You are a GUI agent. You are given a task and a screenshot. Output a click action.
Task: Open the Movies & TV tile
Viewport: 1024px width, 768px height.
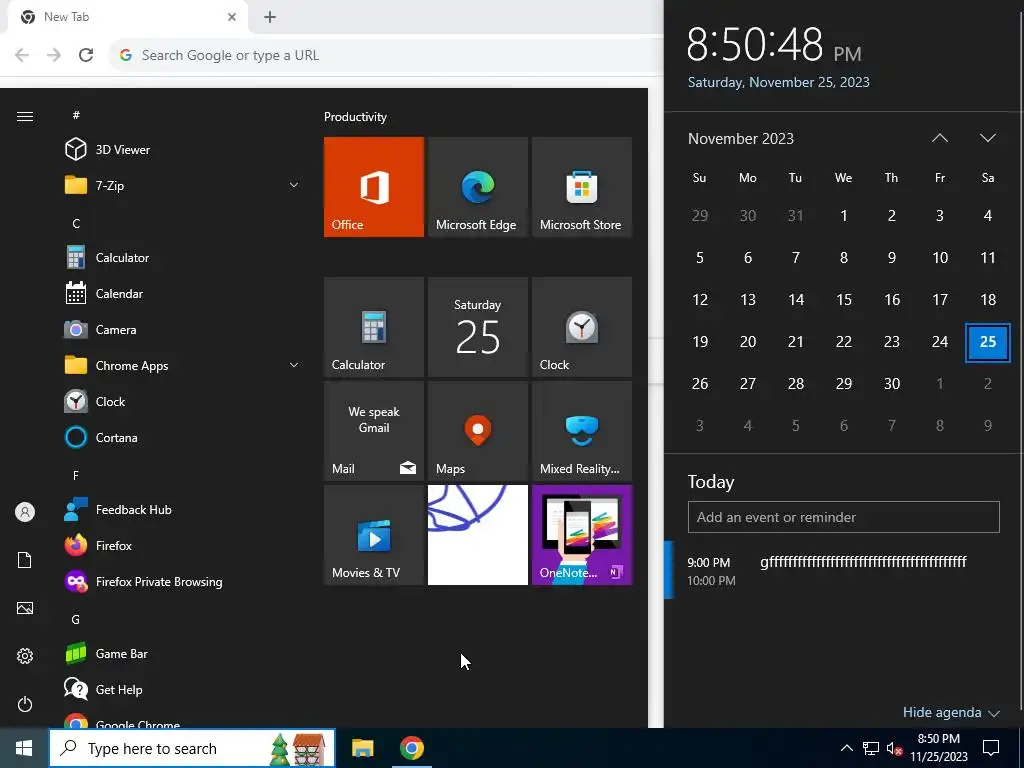coord(374,535)
